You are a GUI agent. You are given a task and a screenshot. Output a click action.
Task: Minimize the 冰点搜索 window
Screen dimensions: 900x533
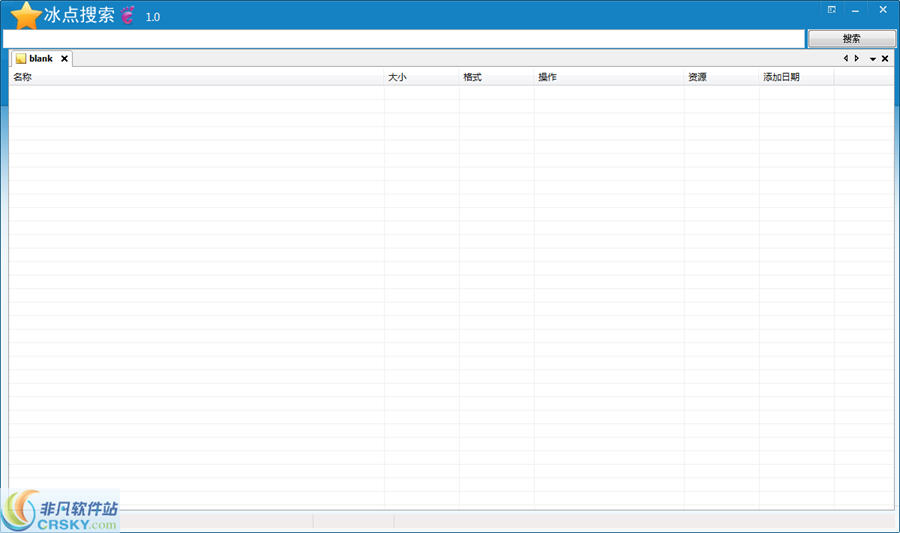pos(856,10)
